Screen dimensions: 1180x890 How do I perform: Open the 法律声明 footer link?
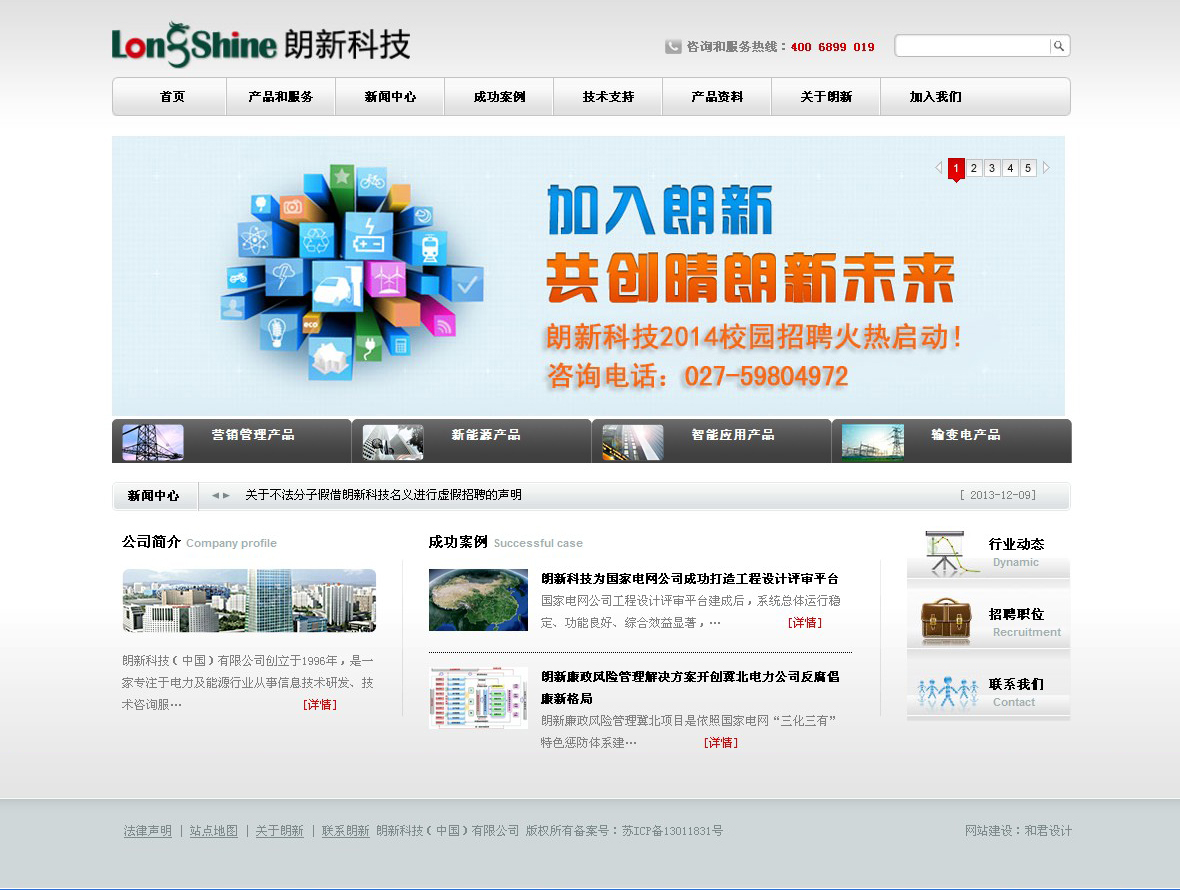pos(148,831)
